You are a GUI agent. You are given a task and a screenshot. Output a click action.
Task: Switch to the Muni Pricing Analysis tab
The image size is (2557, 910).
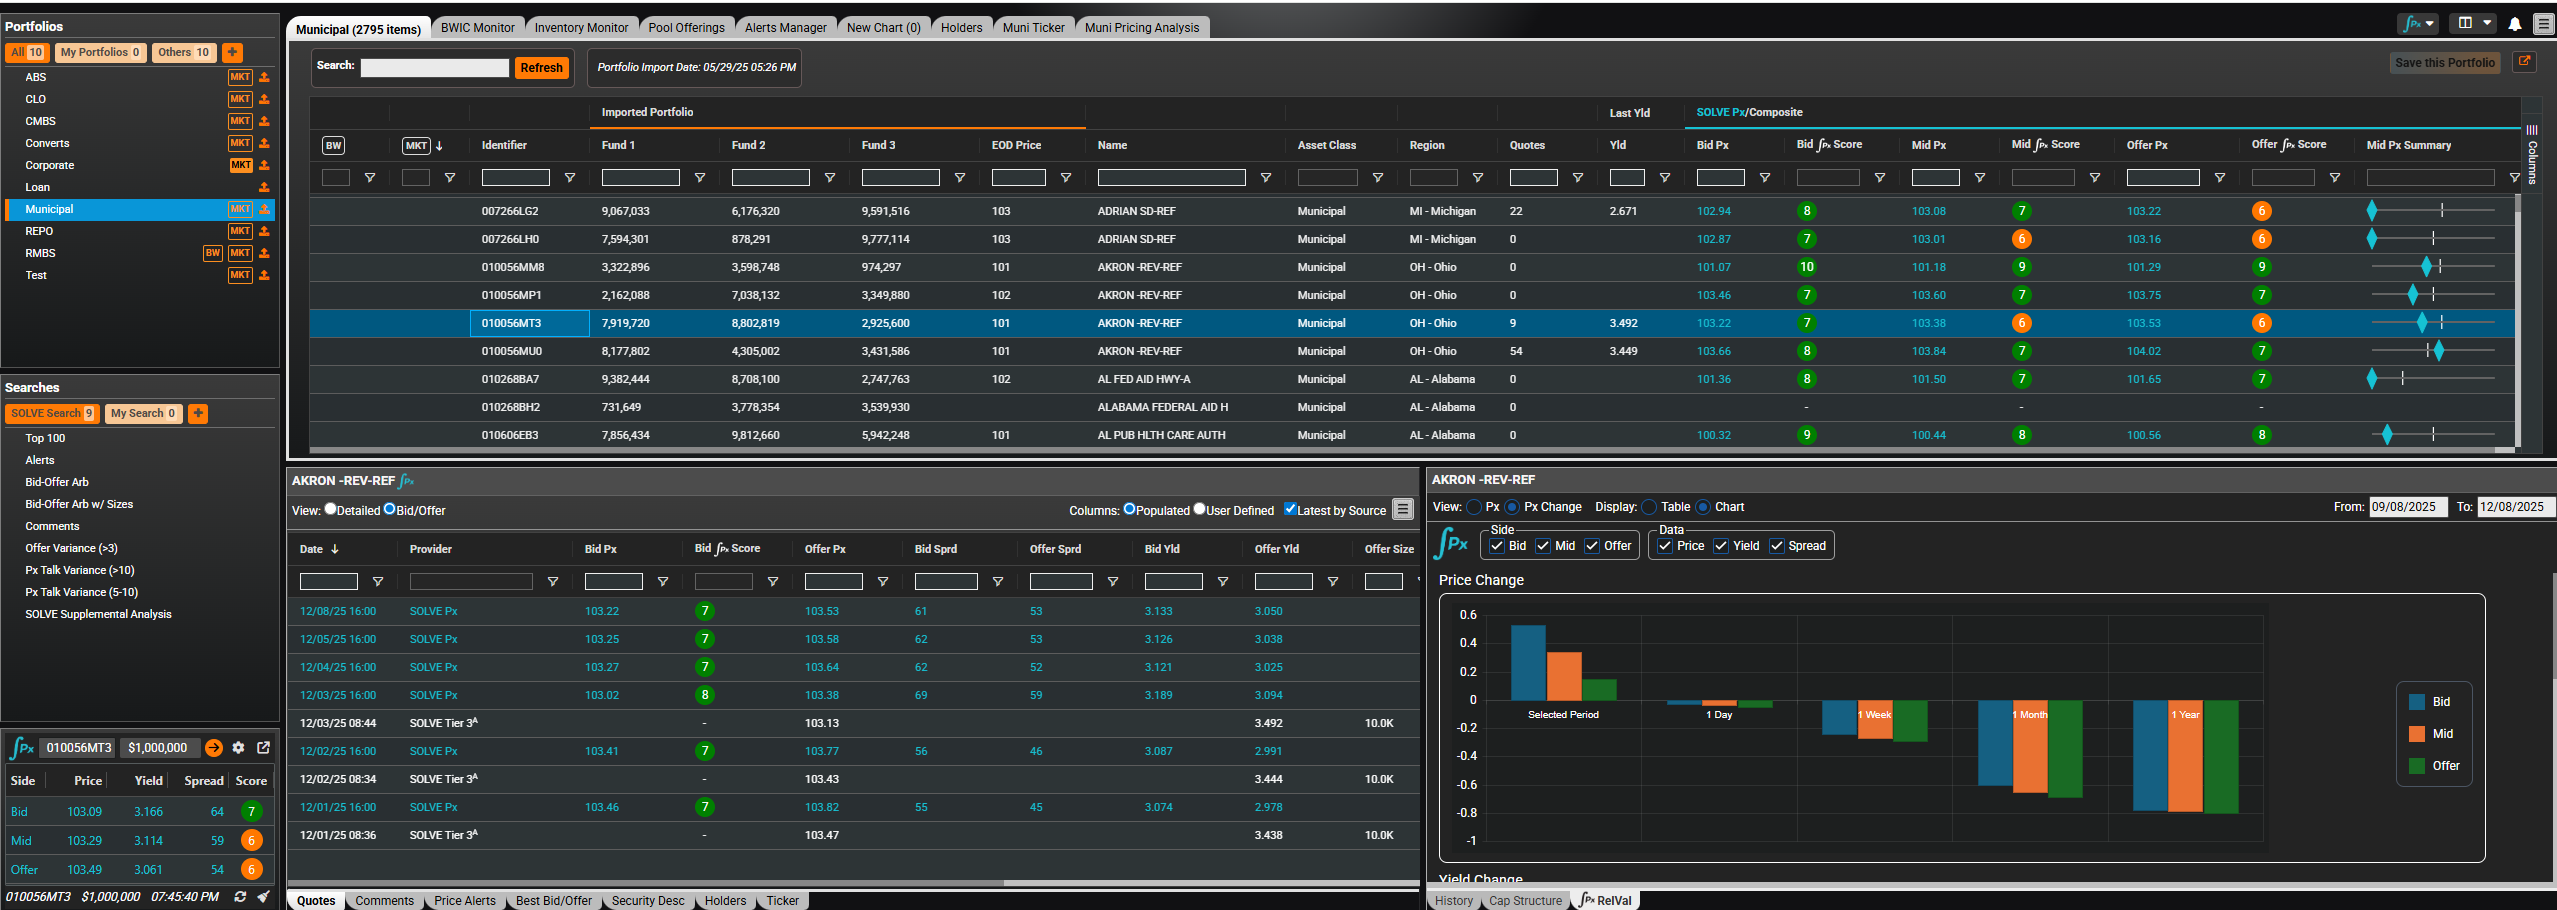pos(1141,28)
